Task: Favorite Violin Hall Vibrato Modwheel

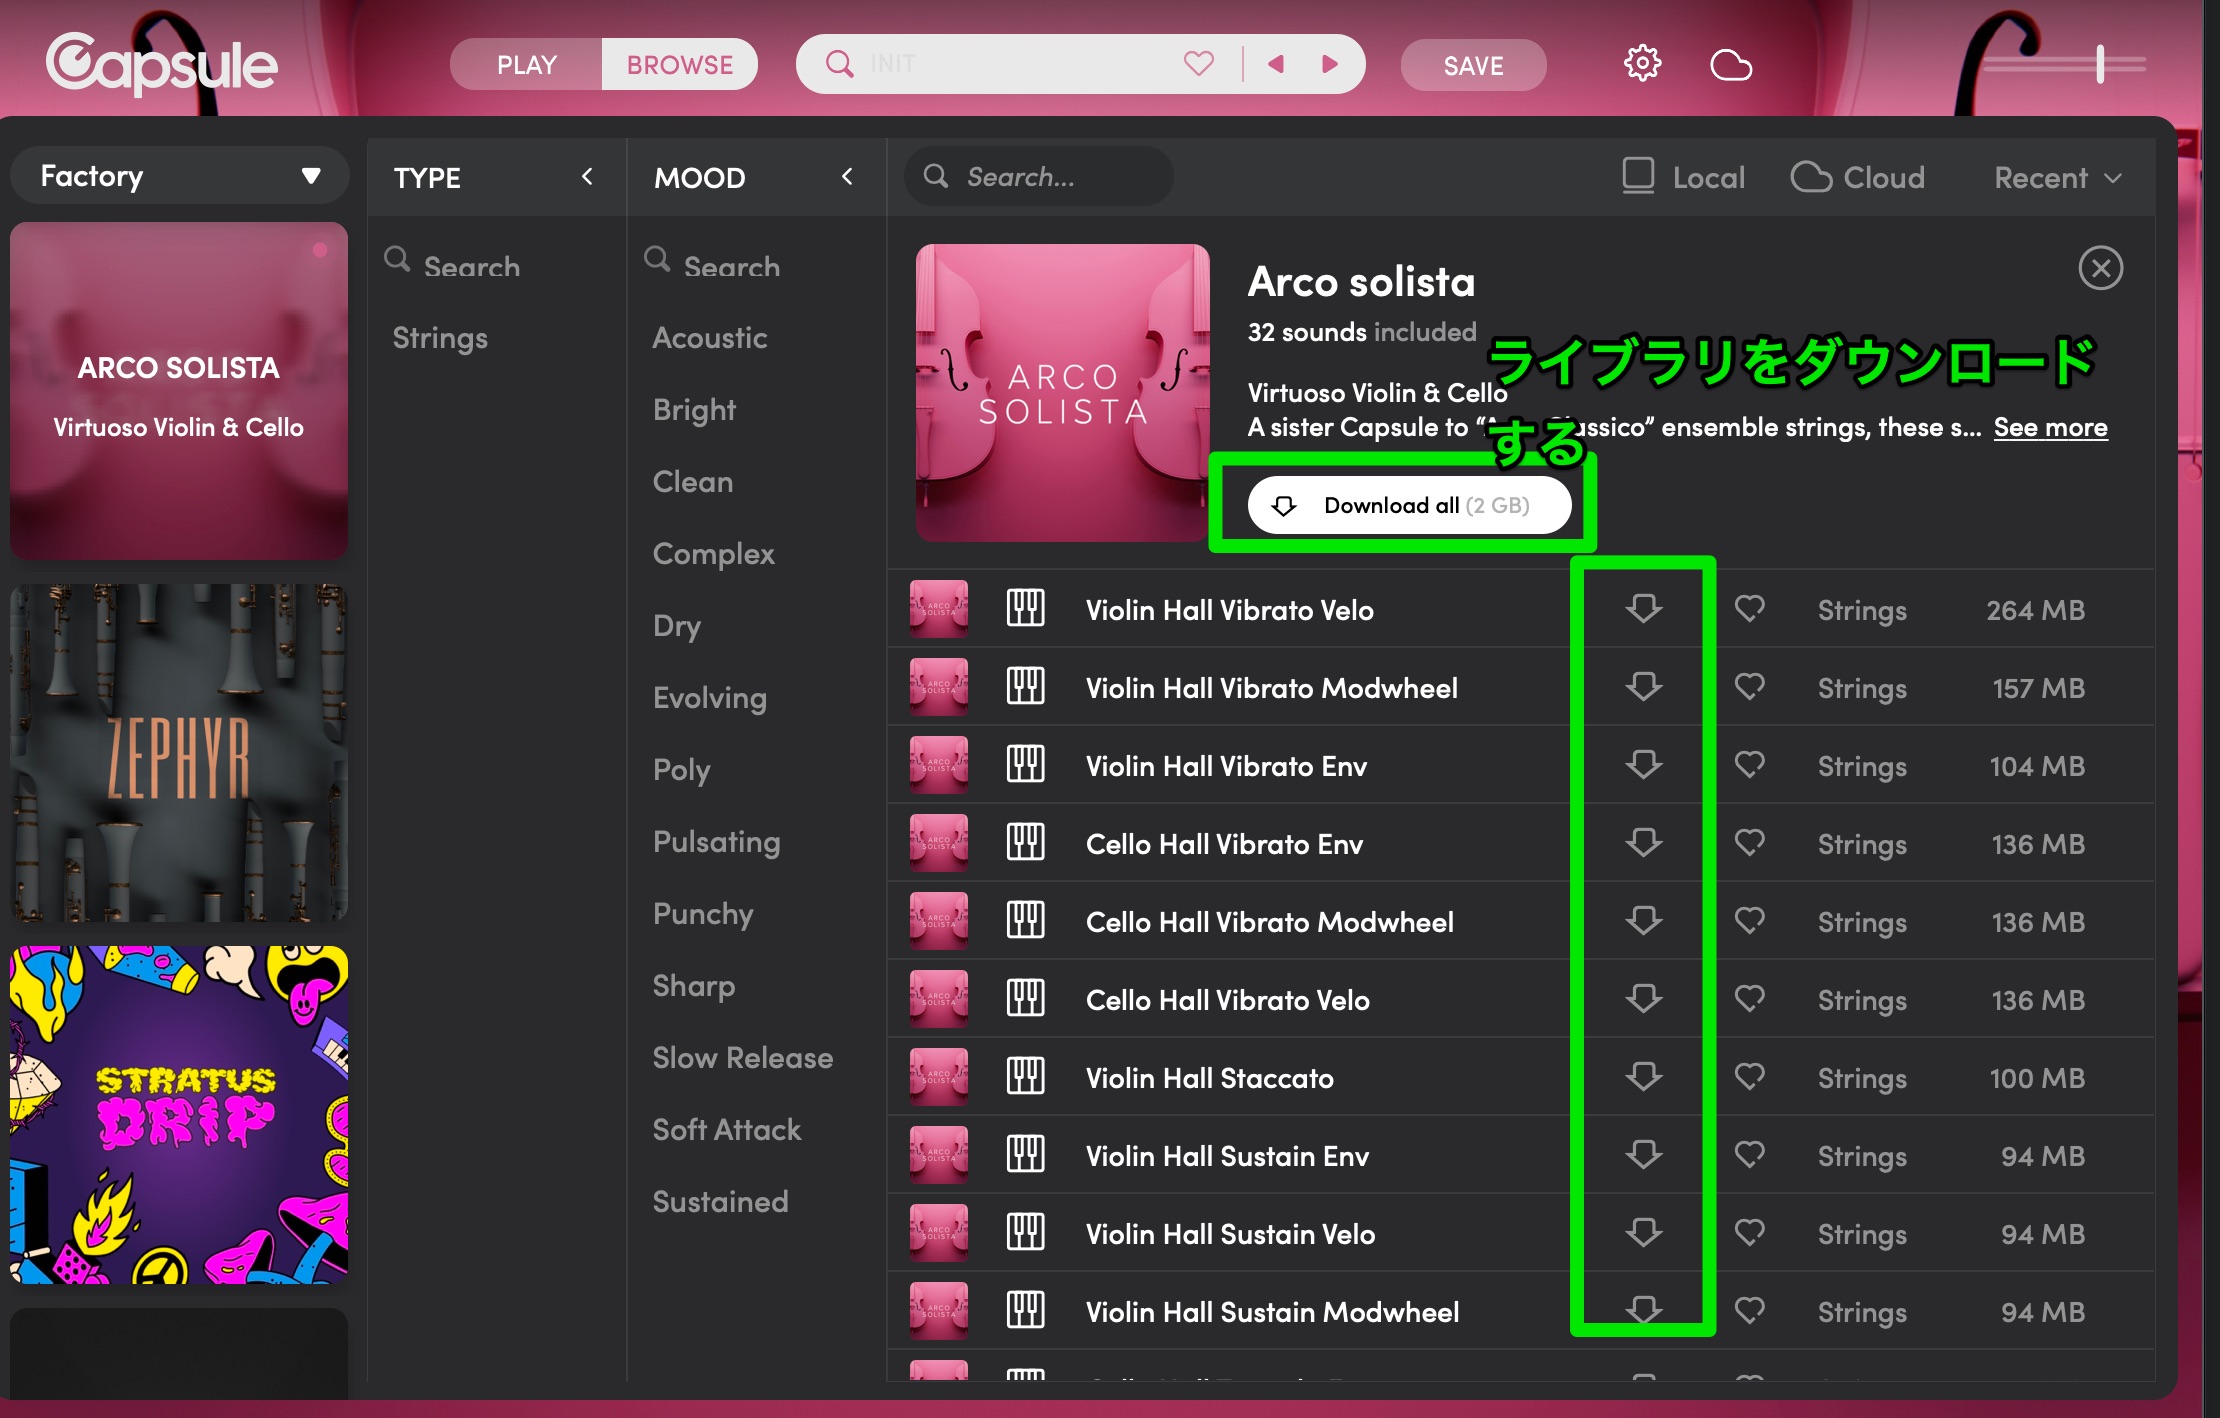Action: (x=1749, y=687)
